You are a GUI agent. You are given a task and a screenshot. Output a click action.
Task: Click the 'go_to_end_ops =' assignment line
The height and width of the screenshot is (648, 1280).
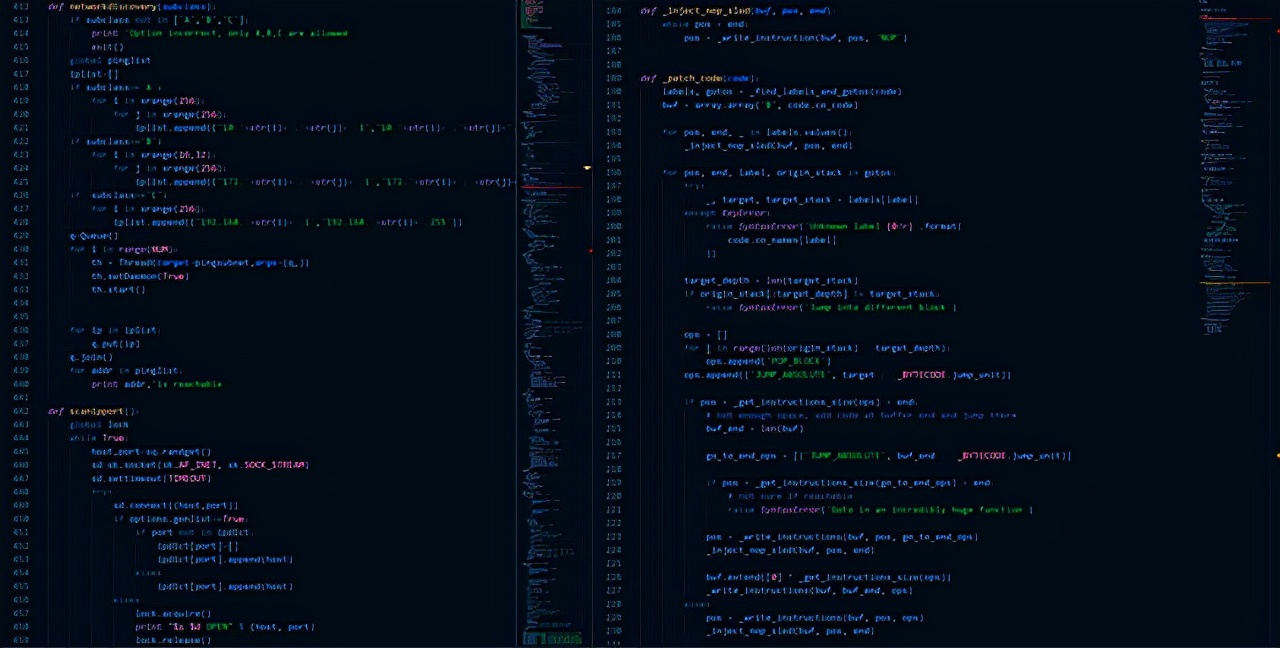[888, 456]
